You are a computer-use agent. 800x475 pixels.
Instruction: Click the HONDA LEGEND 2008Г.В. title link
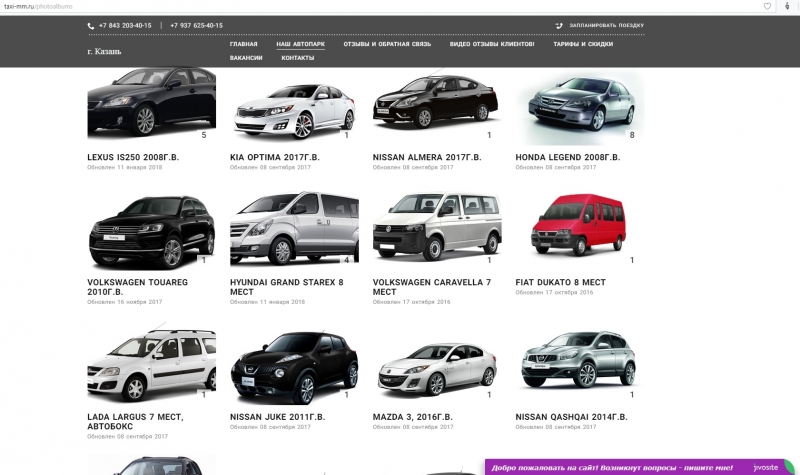click(x=568, y=157)
